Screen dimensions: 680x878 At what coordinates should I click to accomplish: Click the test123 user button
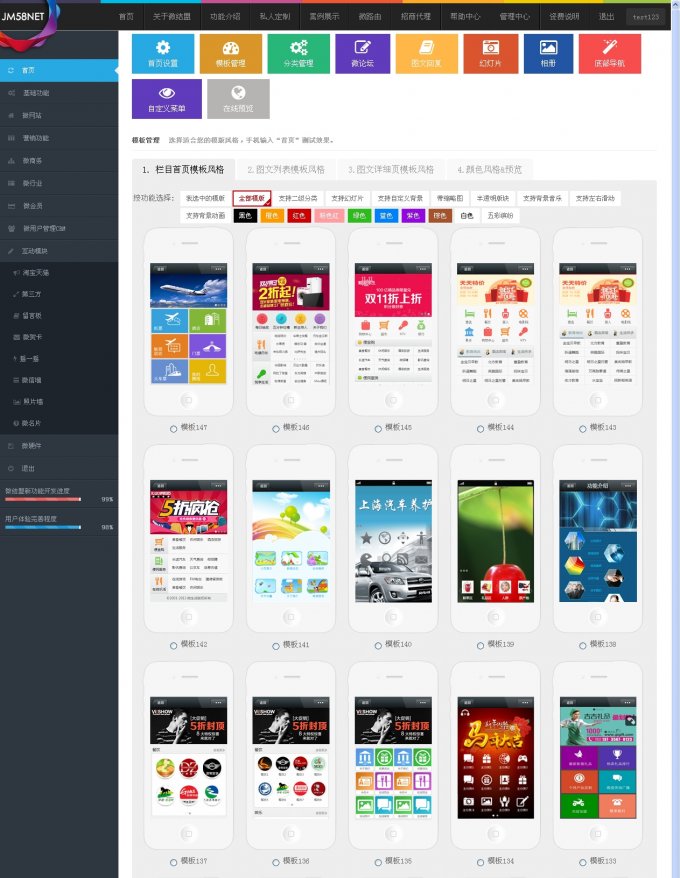tap(646, 17)
